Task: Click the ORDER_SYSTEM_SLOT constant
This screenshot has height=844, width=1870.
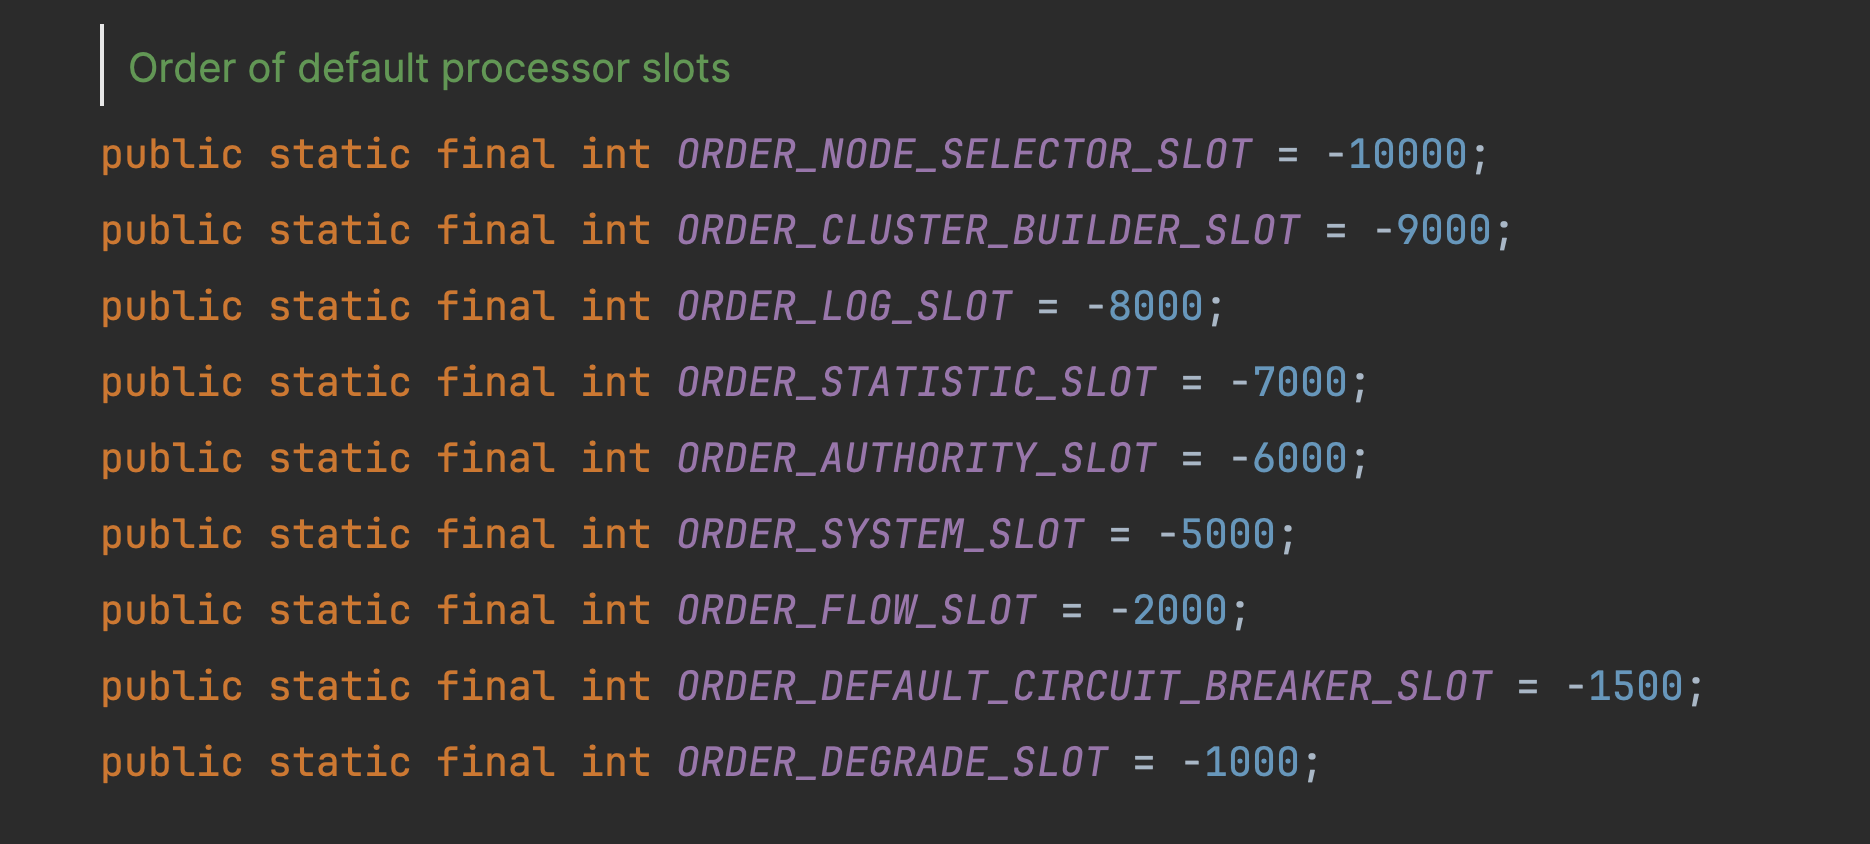Action: point(880,535)
